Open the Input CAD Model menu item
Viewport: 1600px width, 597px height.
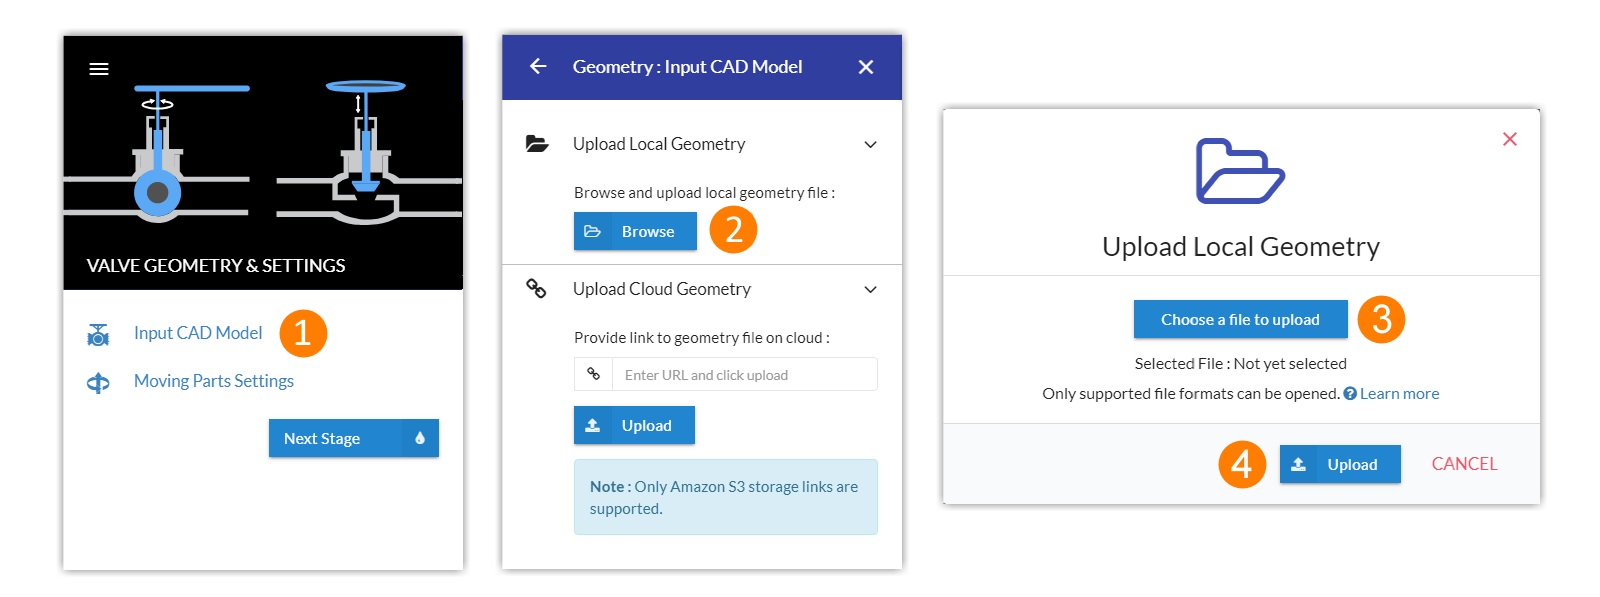[198, 333]
